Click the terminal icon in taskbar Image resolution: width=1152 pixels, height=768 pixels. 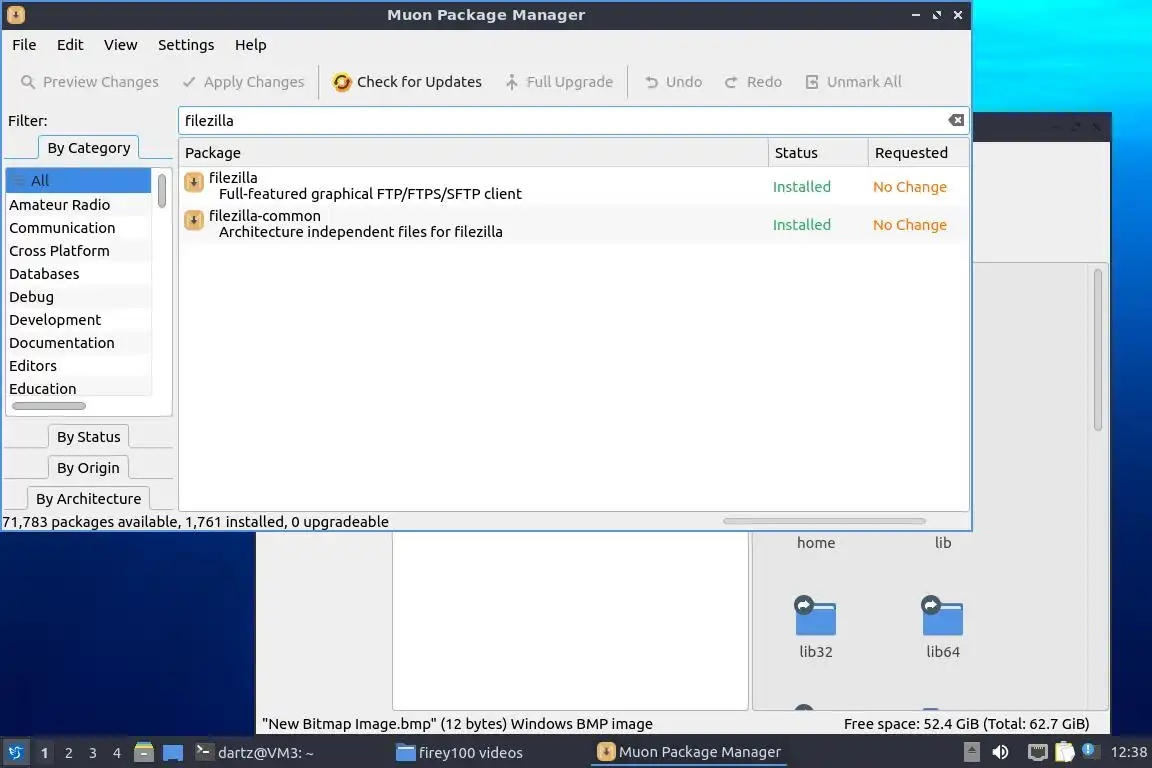click(x=204, y=751)
